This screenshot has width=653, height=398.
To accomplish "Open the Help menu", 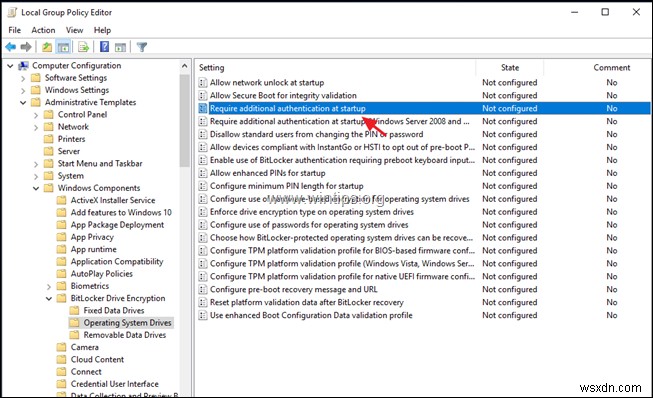I will (x=102, y=30).
